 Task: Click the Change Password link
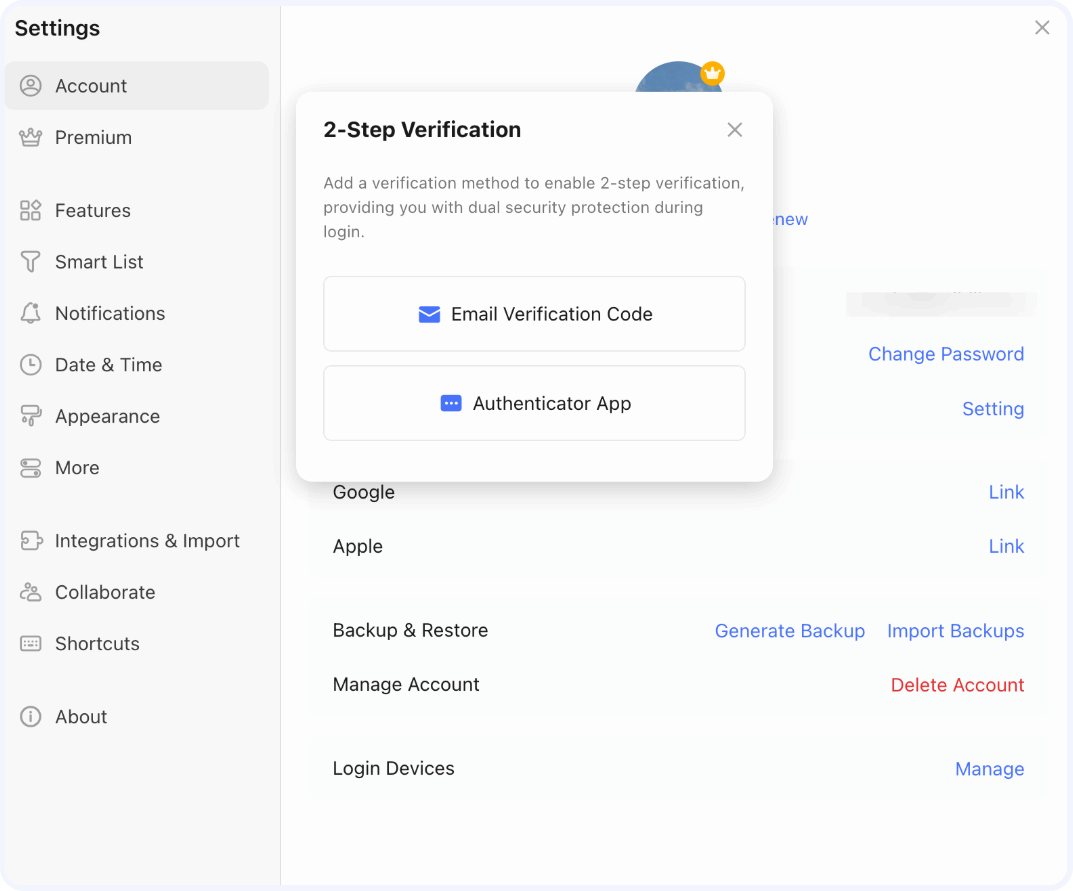click(946, 354)
